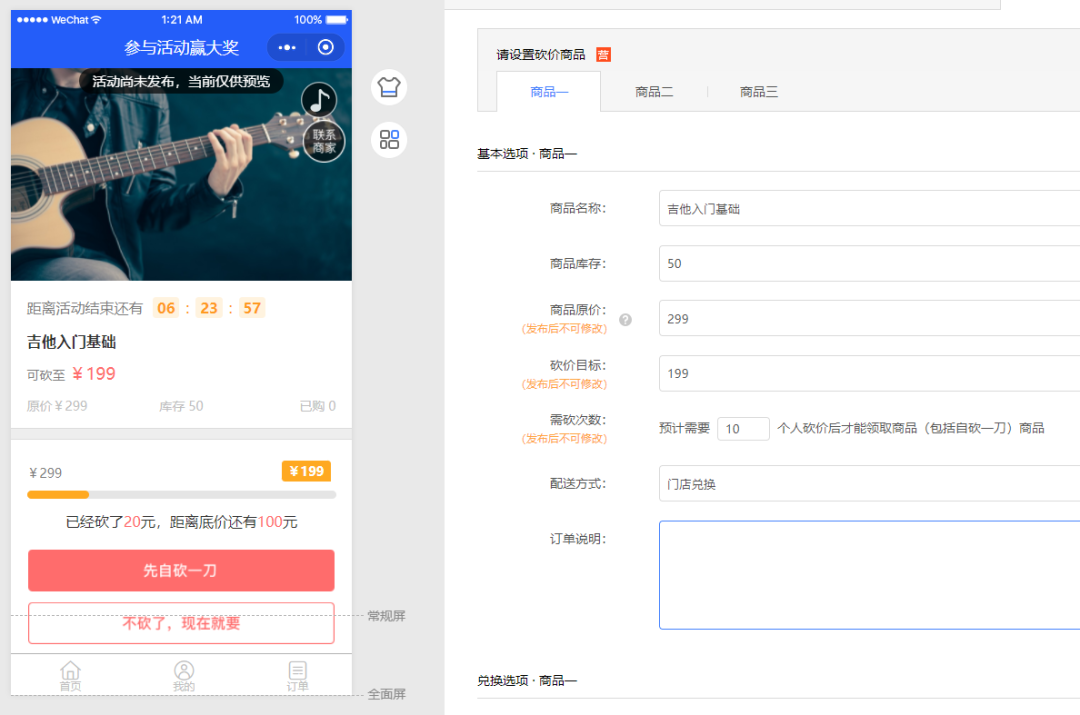Open the 配送方式 dropdown
Image resolution: width=1080 pixels, height=715 pixels.
[868, 484]
